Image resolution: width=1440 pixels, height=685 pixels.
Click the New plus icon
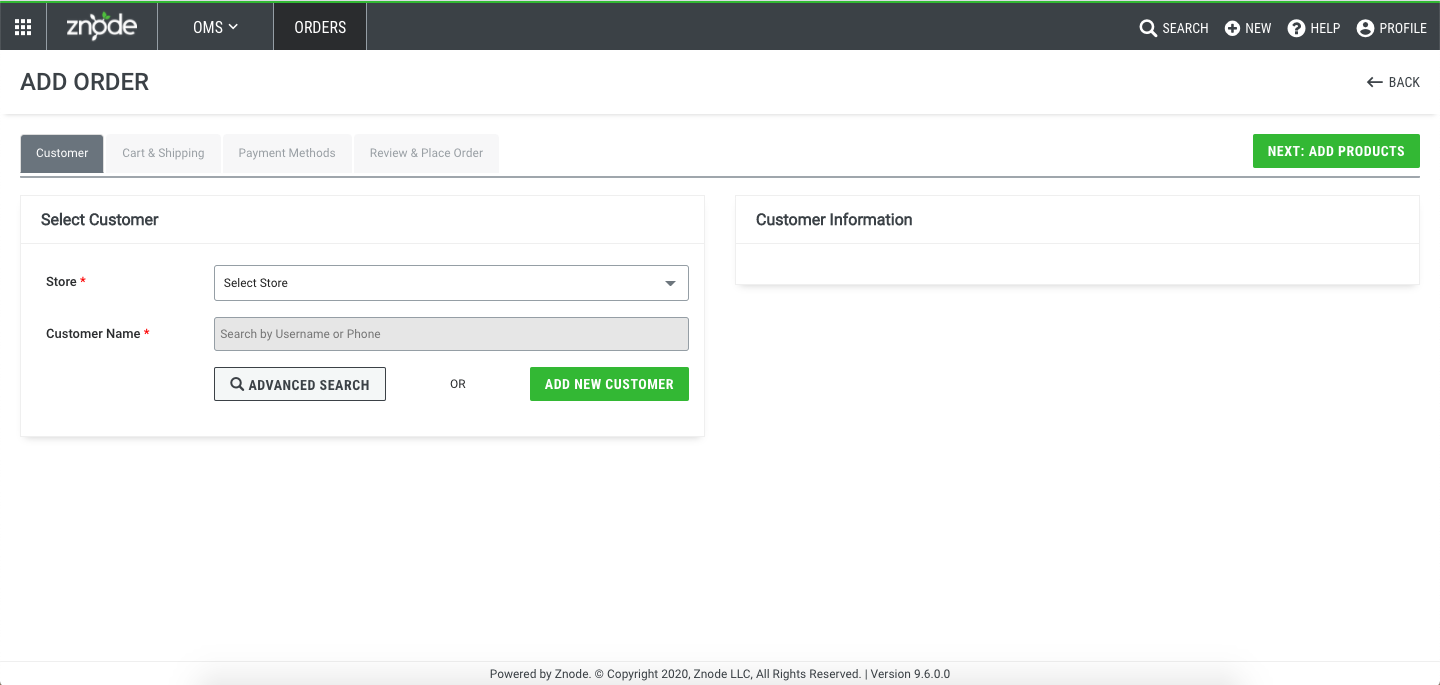tap(1232, 28)
